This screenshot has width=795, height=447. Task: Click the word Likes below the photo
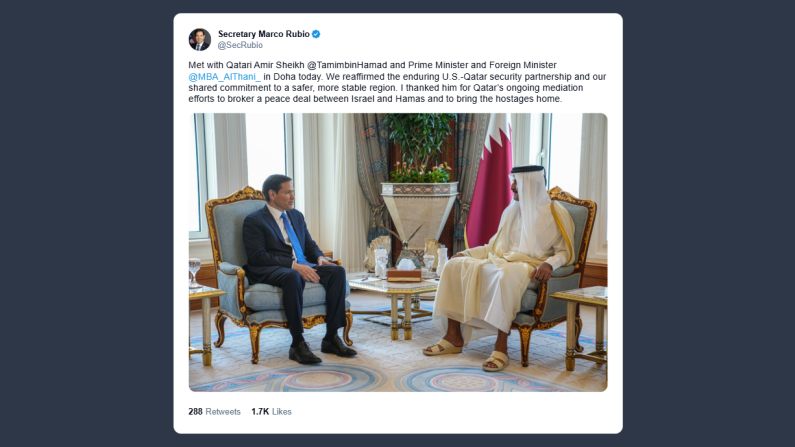tap(282, 412)
